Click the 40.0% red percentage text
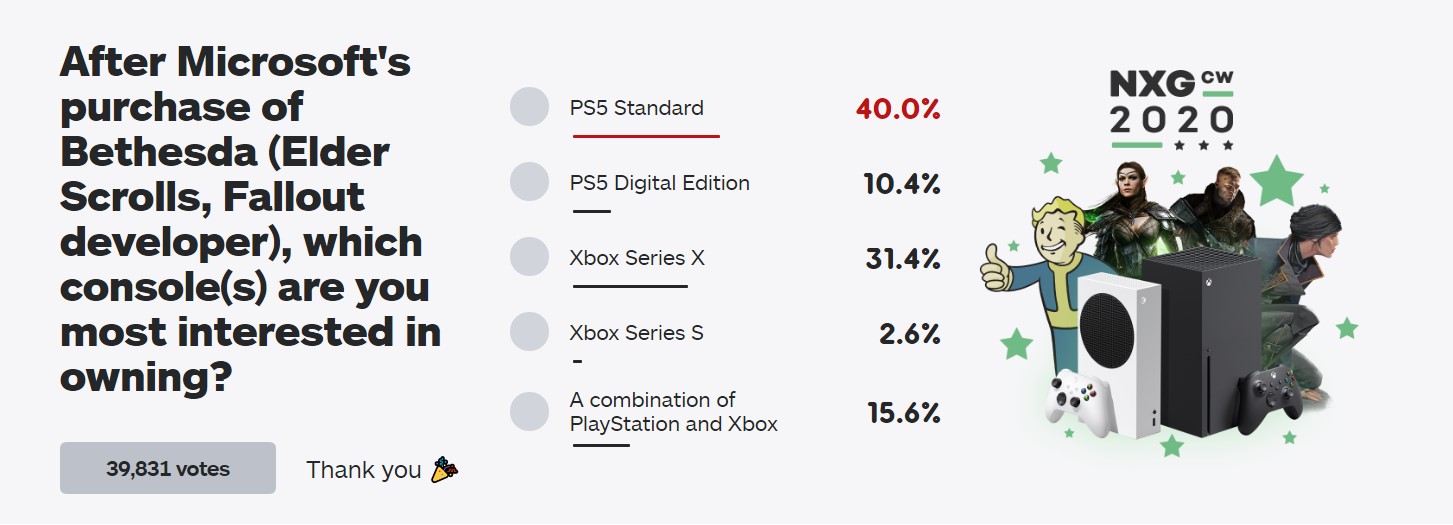 898,109
